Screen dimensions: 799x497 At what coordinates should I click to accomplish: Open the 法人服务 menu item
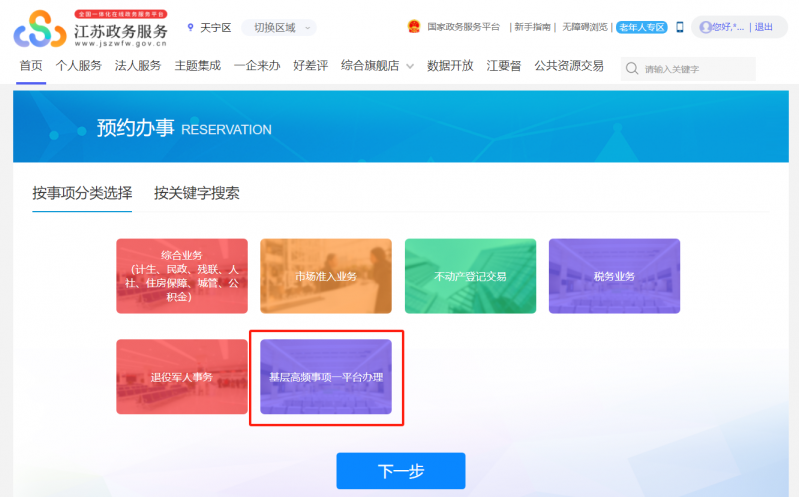(138, 66)
